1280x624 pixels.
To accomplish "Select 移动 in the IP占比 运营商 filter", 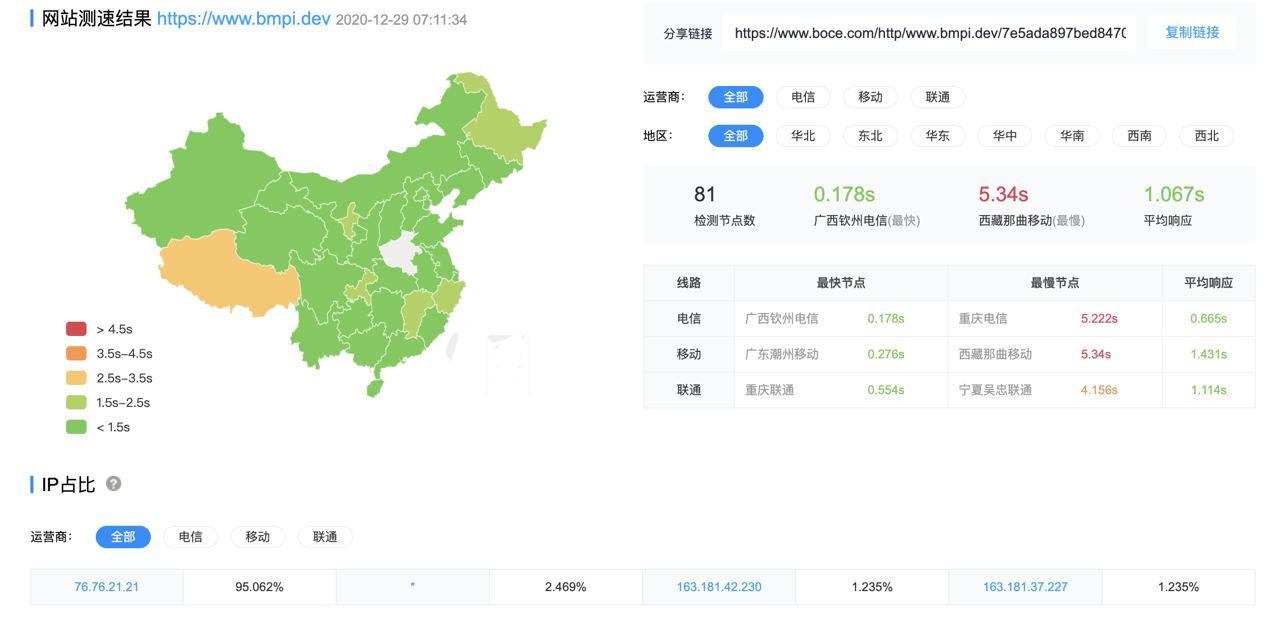I will [257, 537].
